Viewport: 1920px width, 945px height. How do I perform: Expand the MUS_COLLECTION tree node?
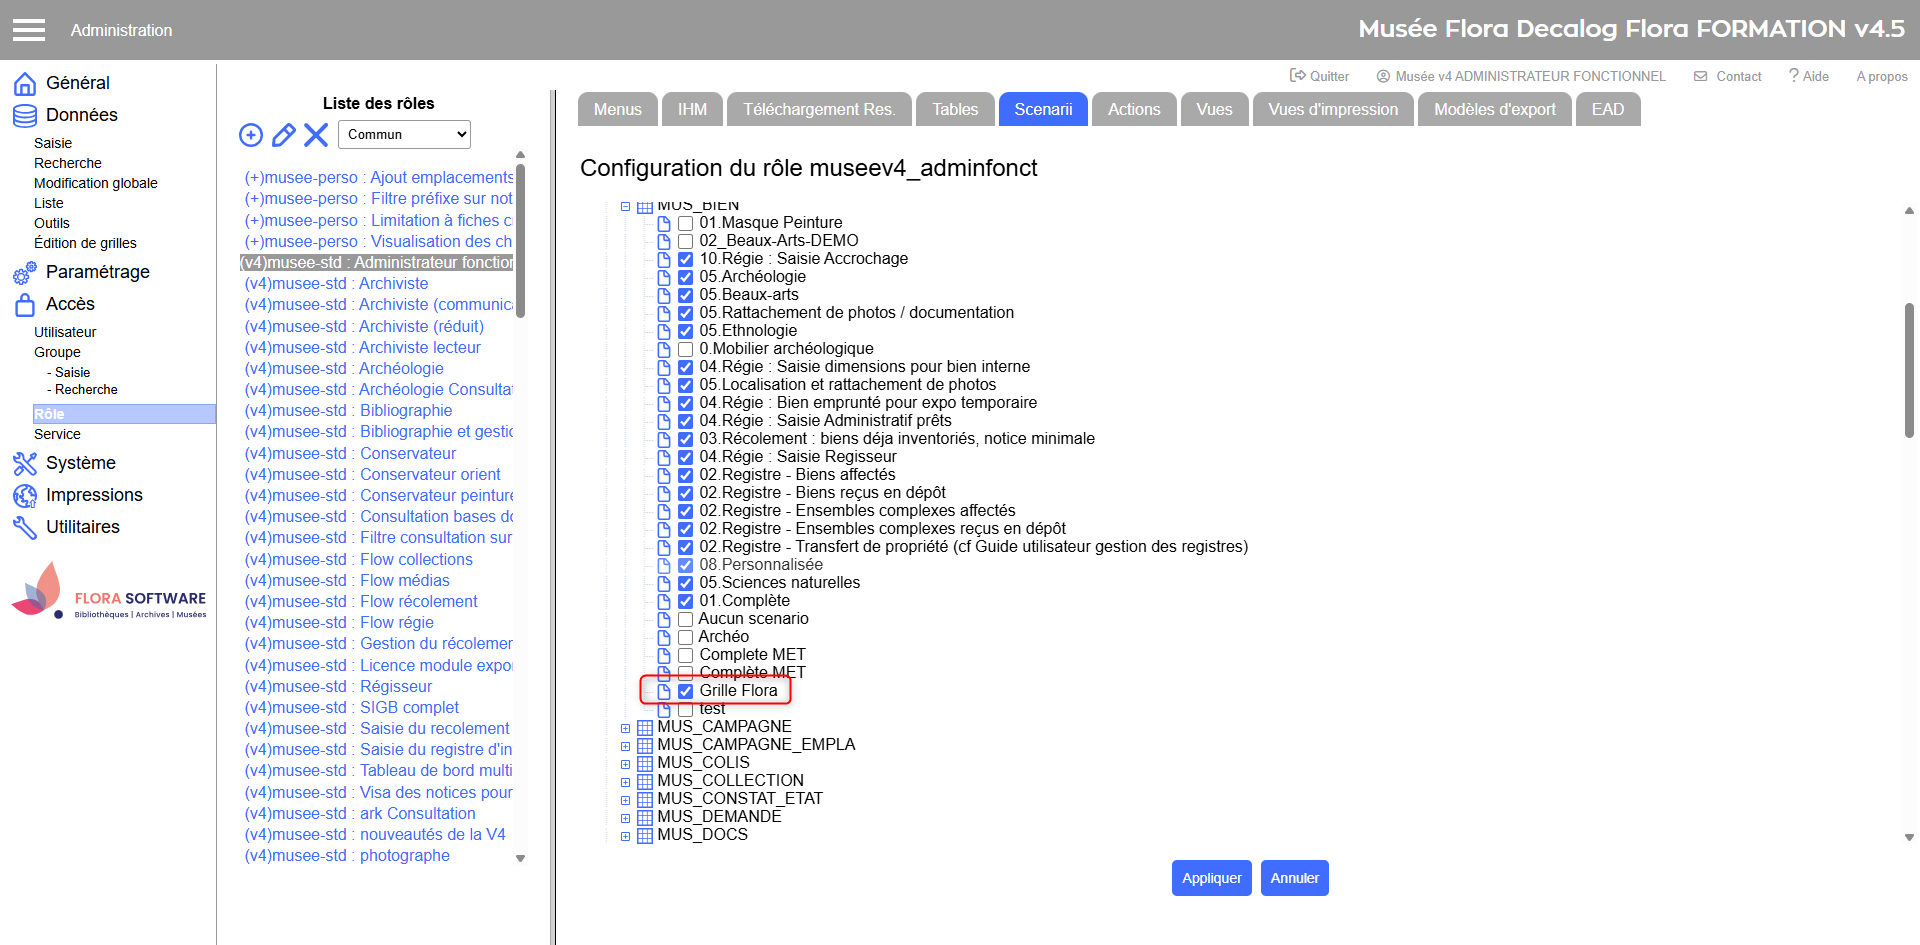coord(626,782)
